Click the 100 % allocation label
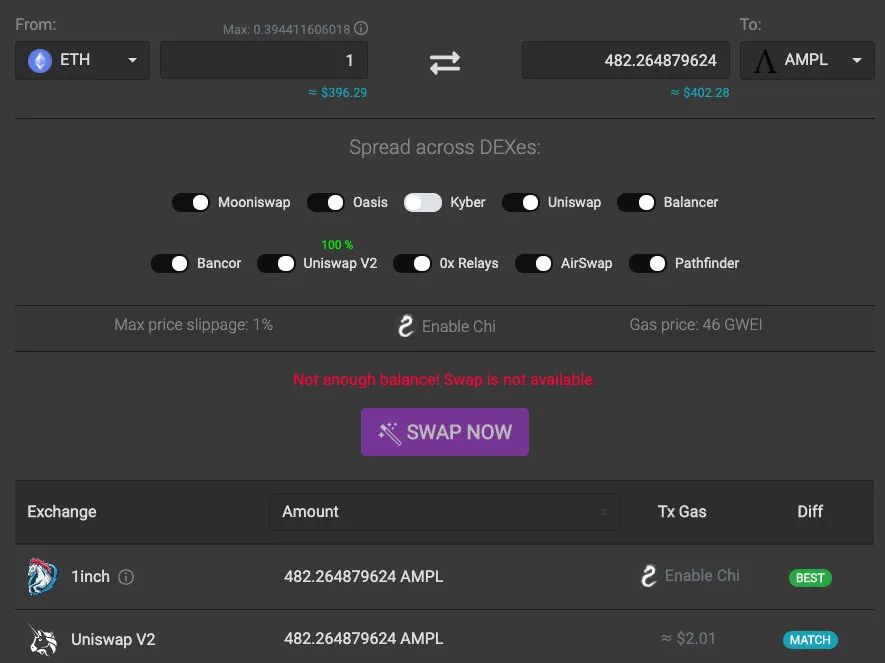 coord(337,245)
